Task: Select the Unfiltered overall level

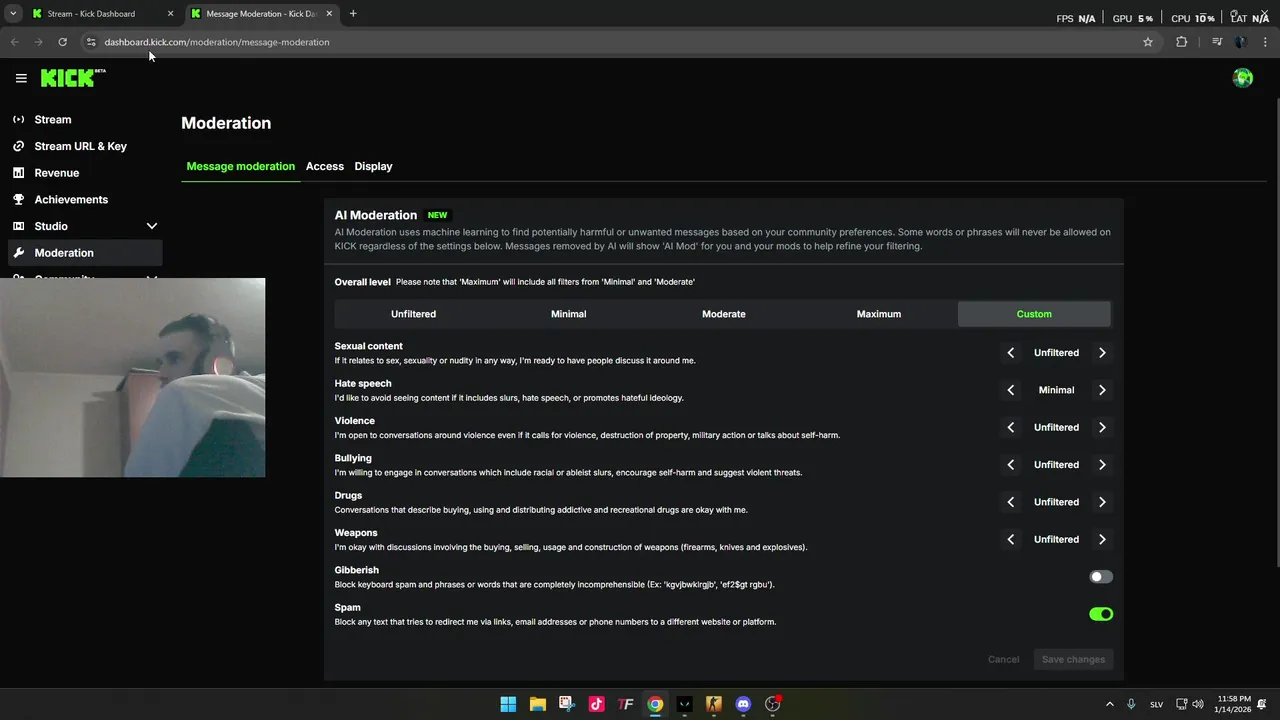Action: pos(413,314)
